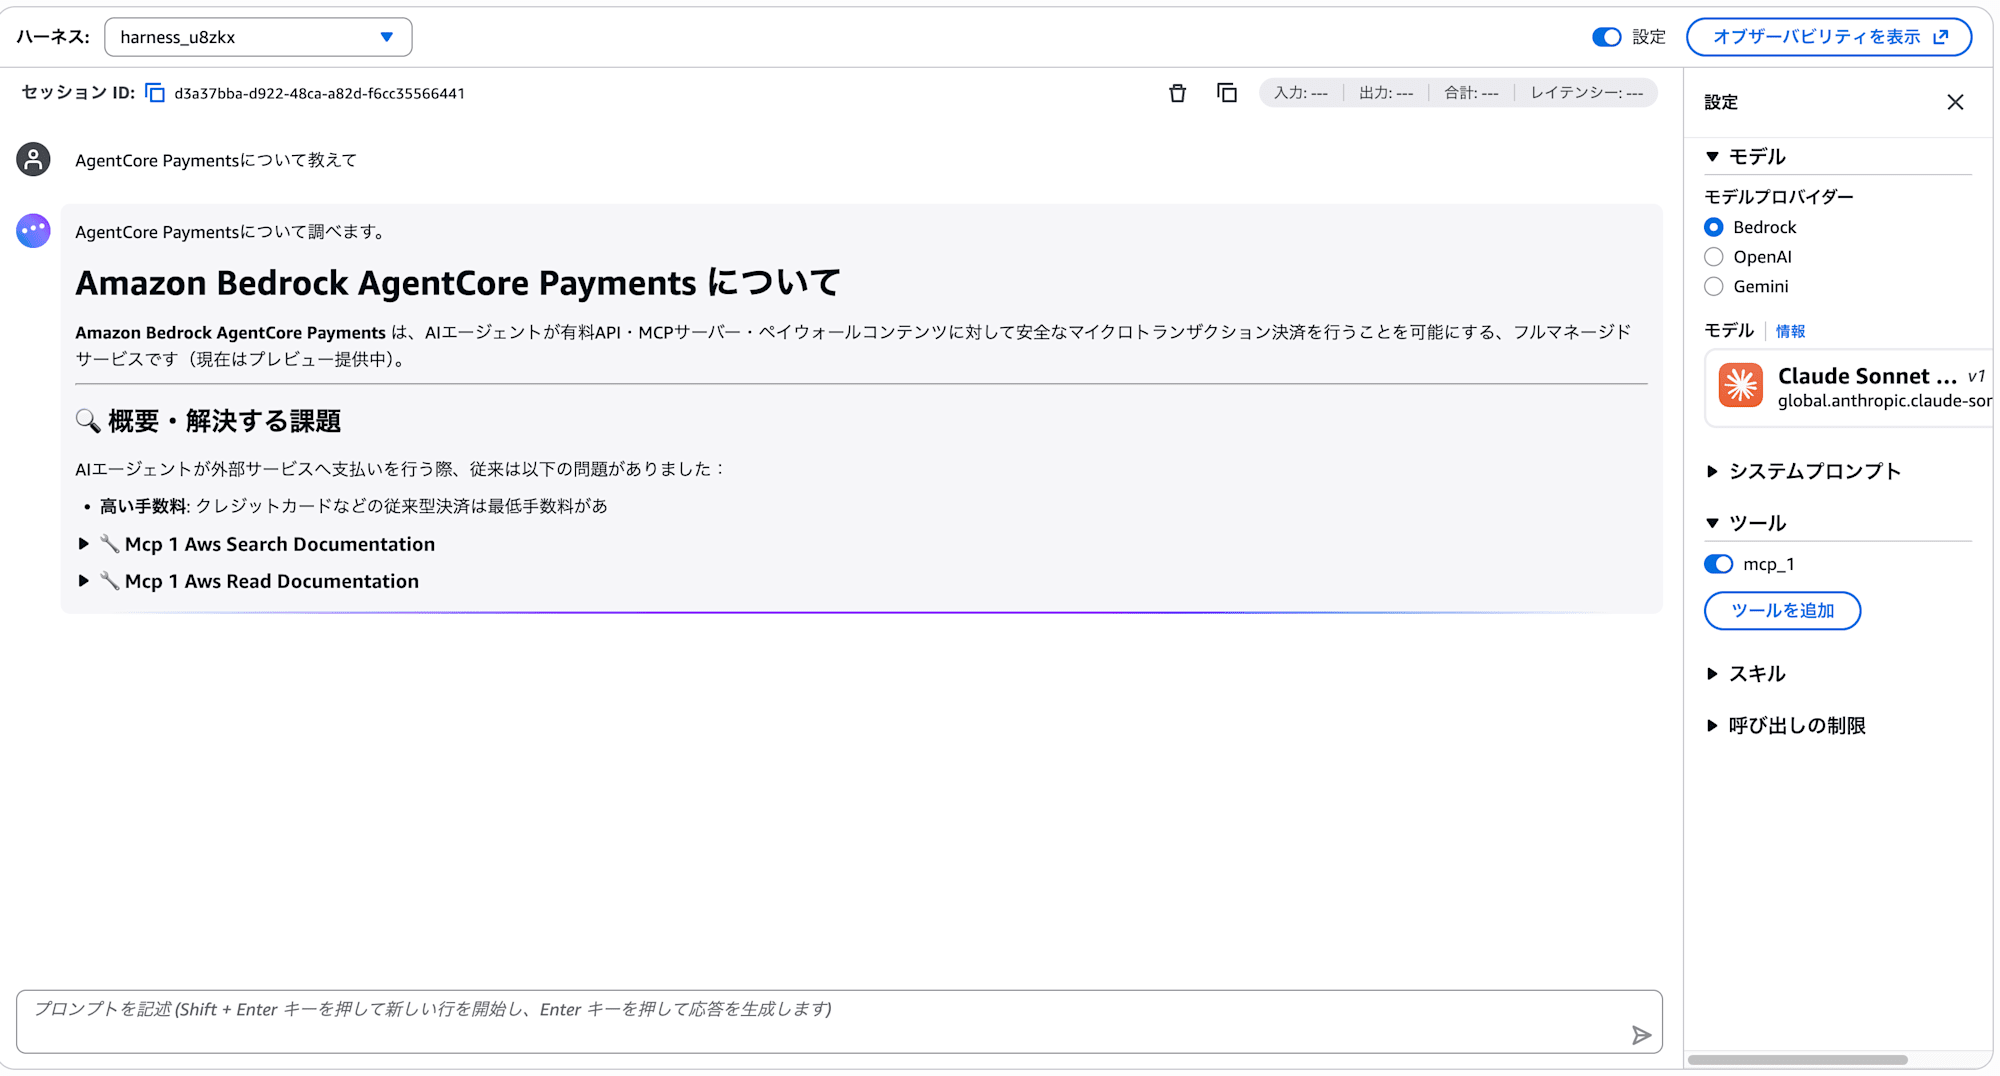Click the レイテンシー: --- metric
2000x1076 pixels.
pos(1586,93)
